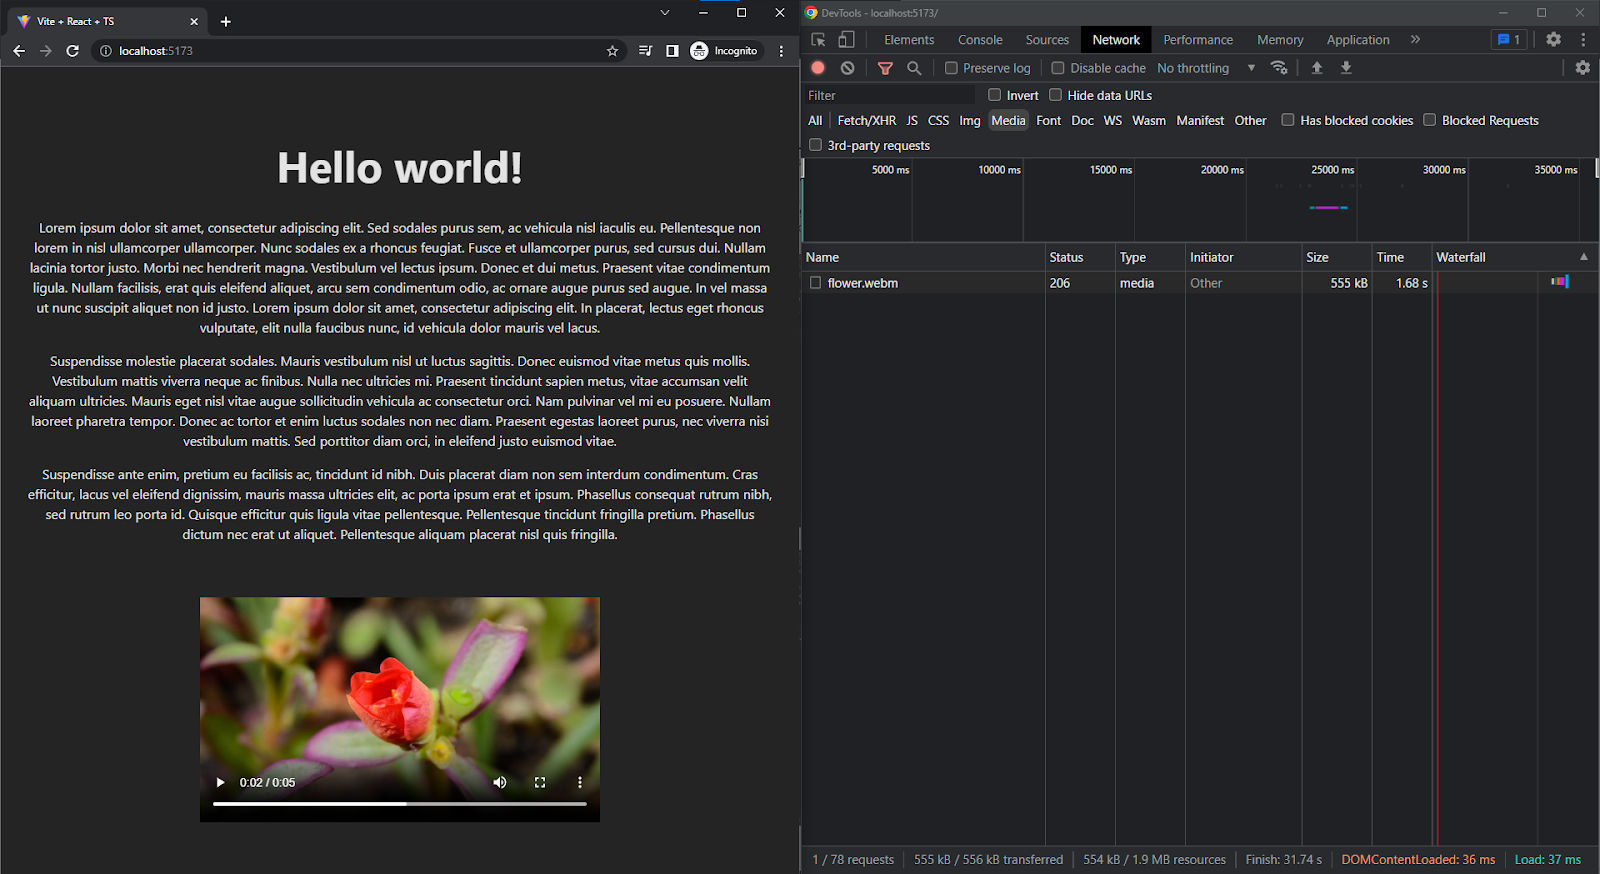Click the record network log button
Image resolution: width=1600 pixels, height=874 pixels.
[818, 68]
